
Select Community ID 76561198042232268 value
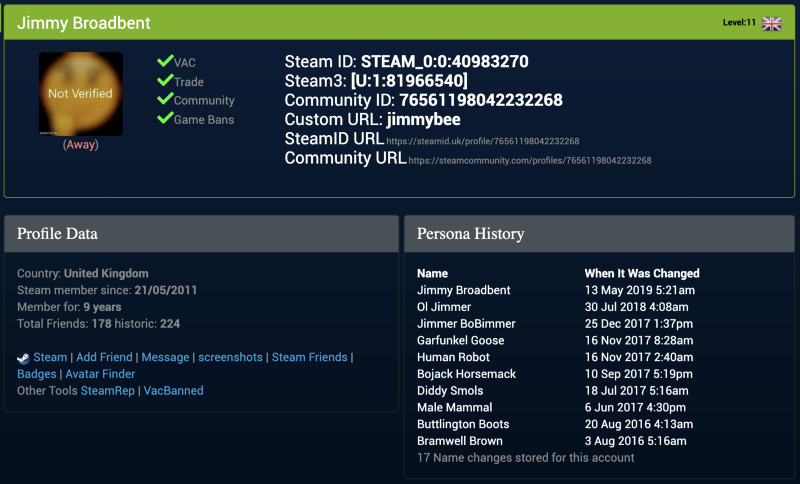481,100
